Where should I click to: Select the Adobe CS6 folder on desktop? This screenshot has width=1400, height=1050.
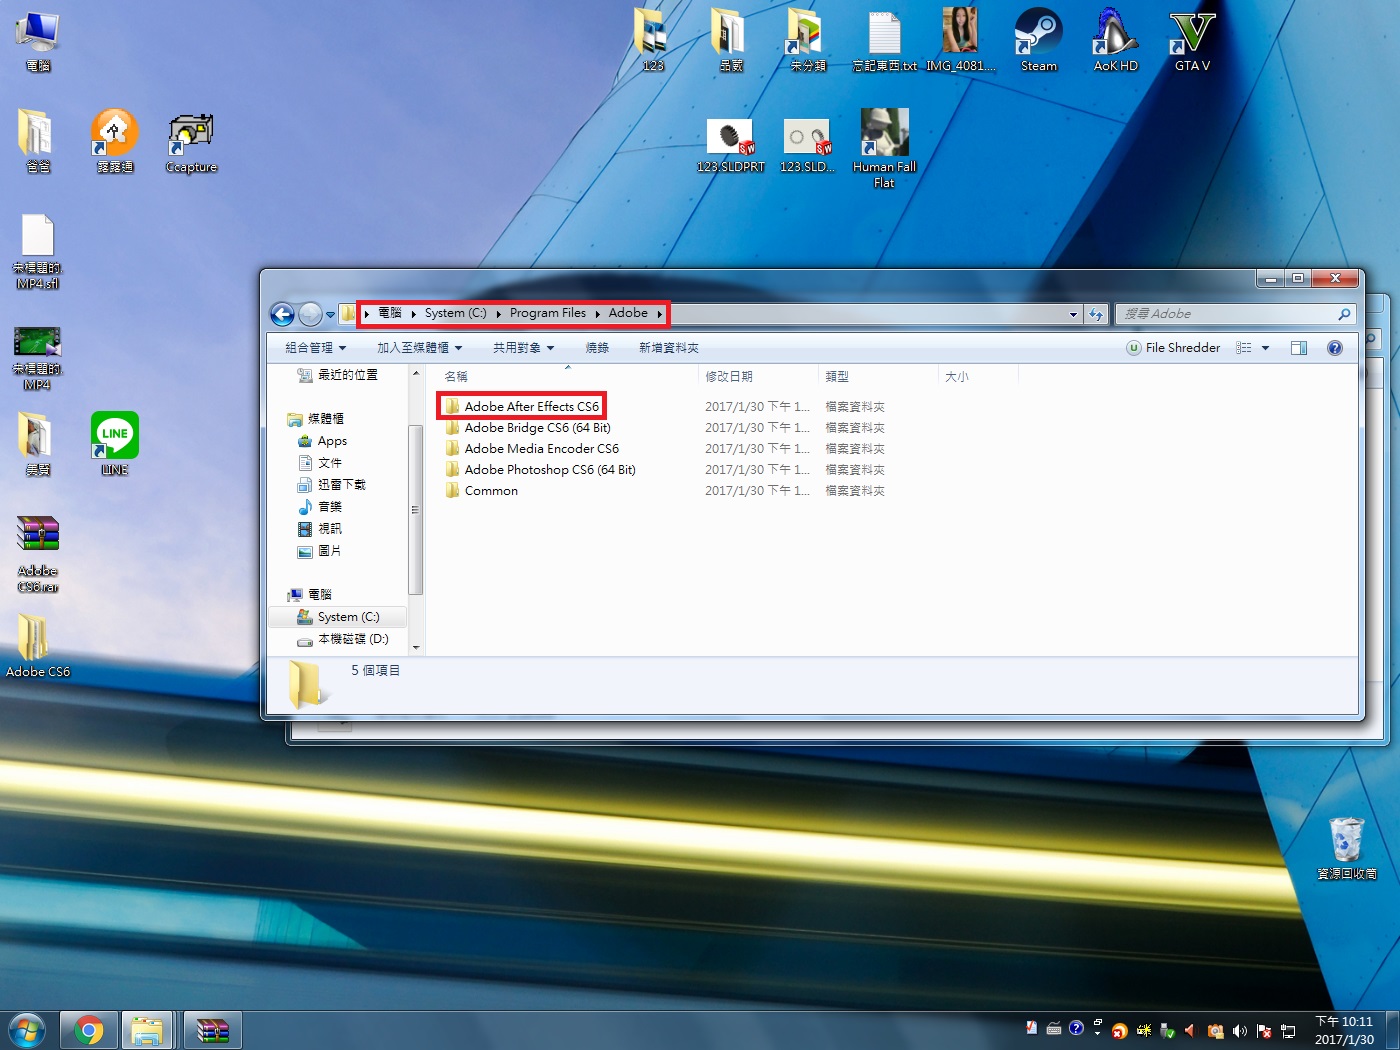click(38, 645)
